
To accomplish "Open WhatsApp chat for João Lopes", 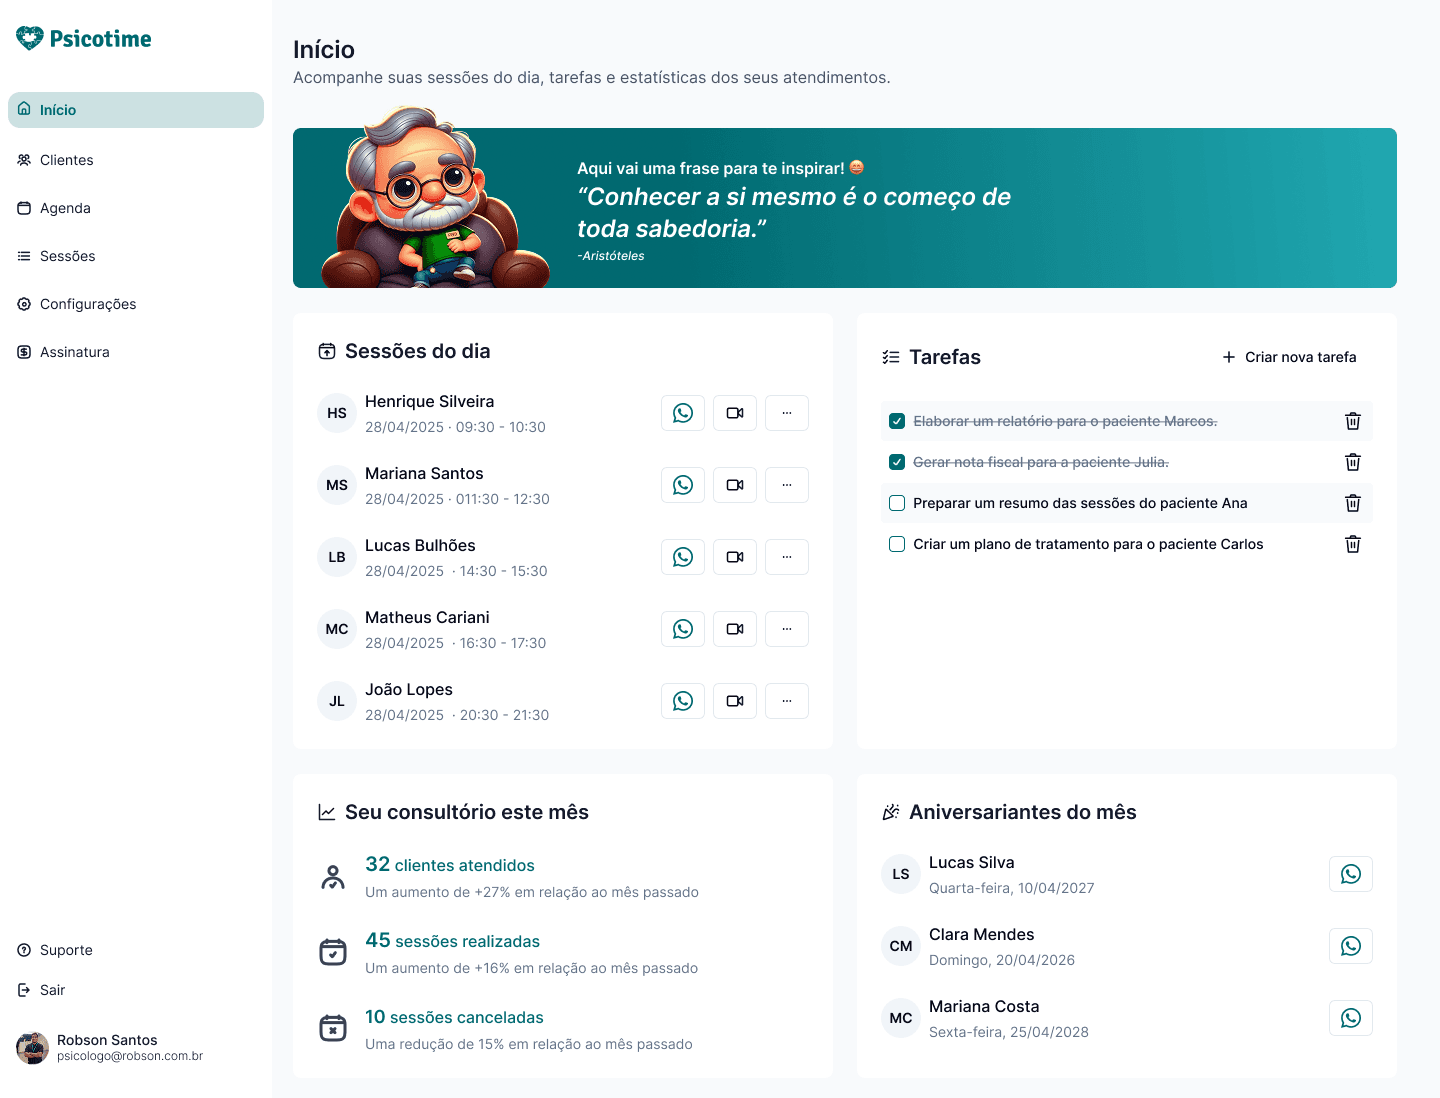I will [x=683, y=701].
